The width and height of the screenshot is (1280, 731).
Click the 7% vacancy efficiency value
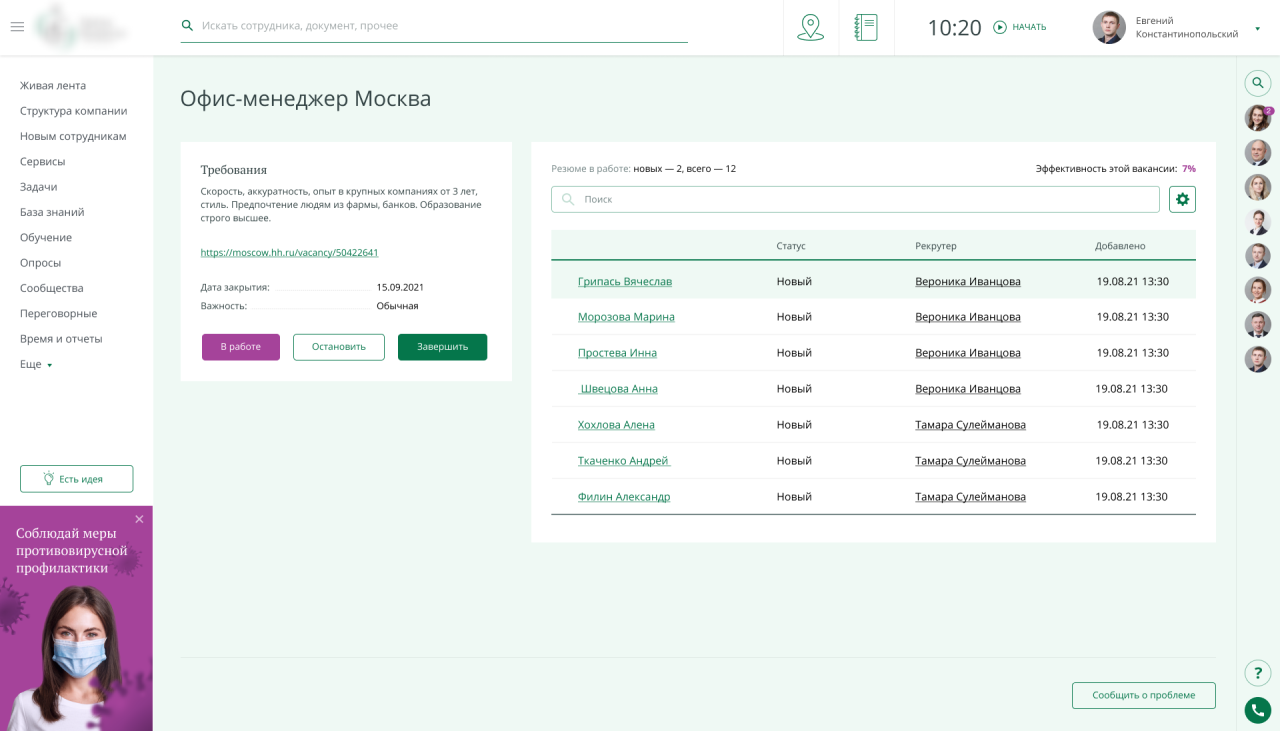pyautogui.click(x=1189, y=169)
